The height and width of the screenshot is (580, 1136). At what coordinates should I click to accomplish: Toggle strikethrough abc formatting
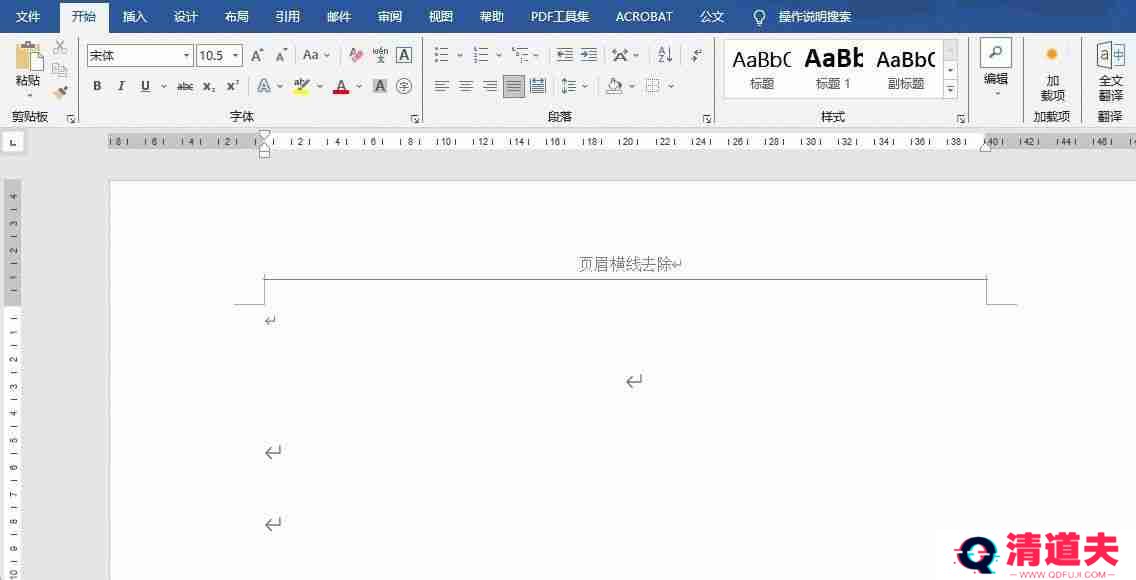click(185, 86)
